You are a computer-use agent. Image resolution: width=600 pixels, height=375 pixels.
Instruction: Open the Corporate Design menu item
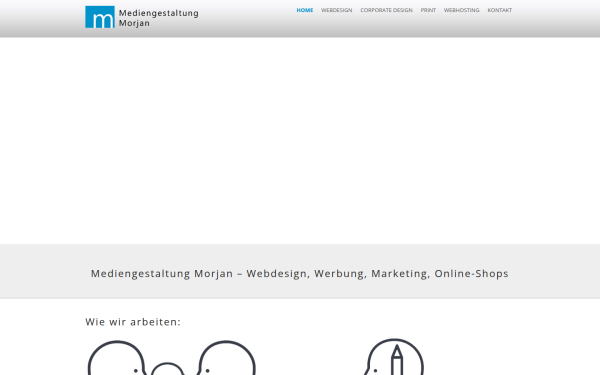(x=386, y=10)
